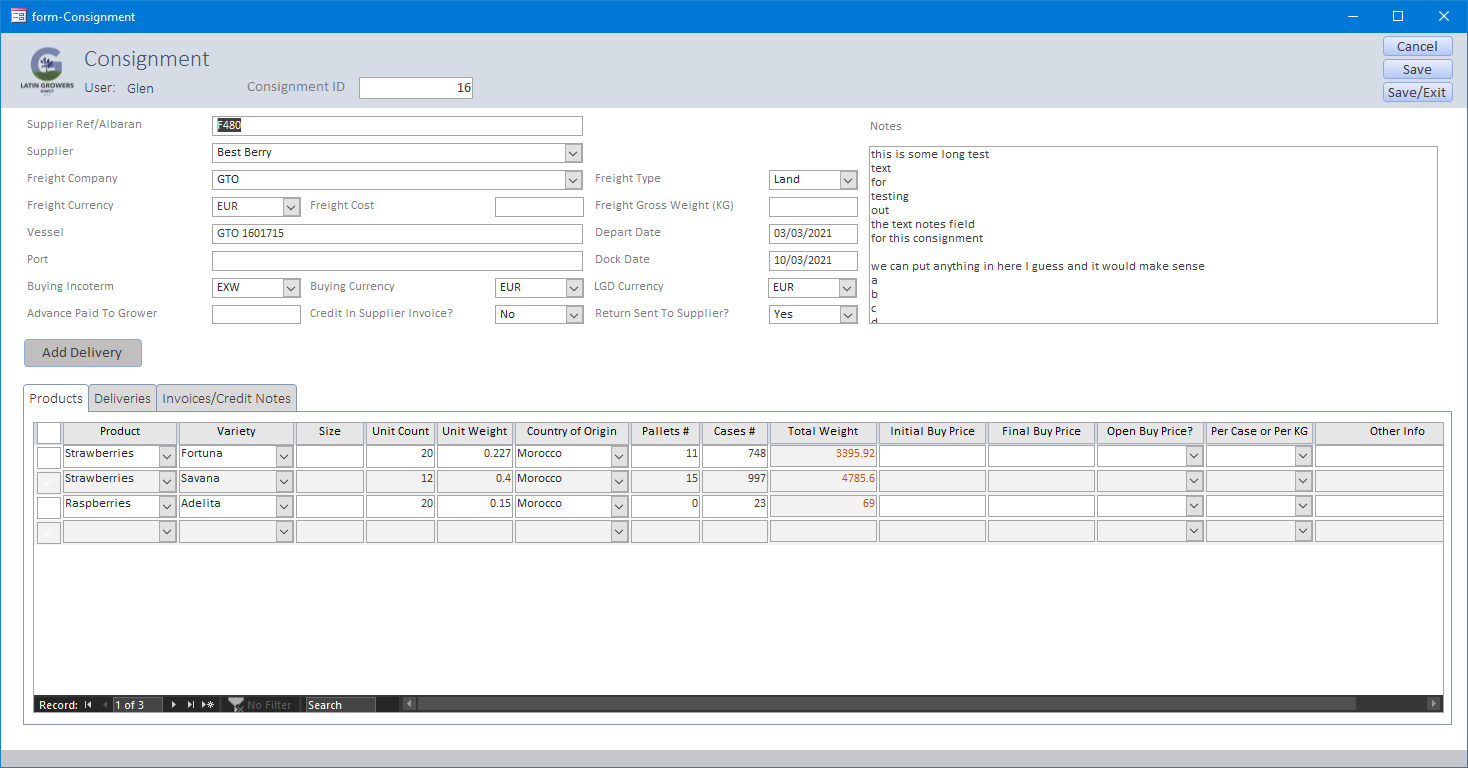Screen dimensions: 1468x768
Task: Go to next record in navigator
Action: pyautogui.click(x=174, y=705)
